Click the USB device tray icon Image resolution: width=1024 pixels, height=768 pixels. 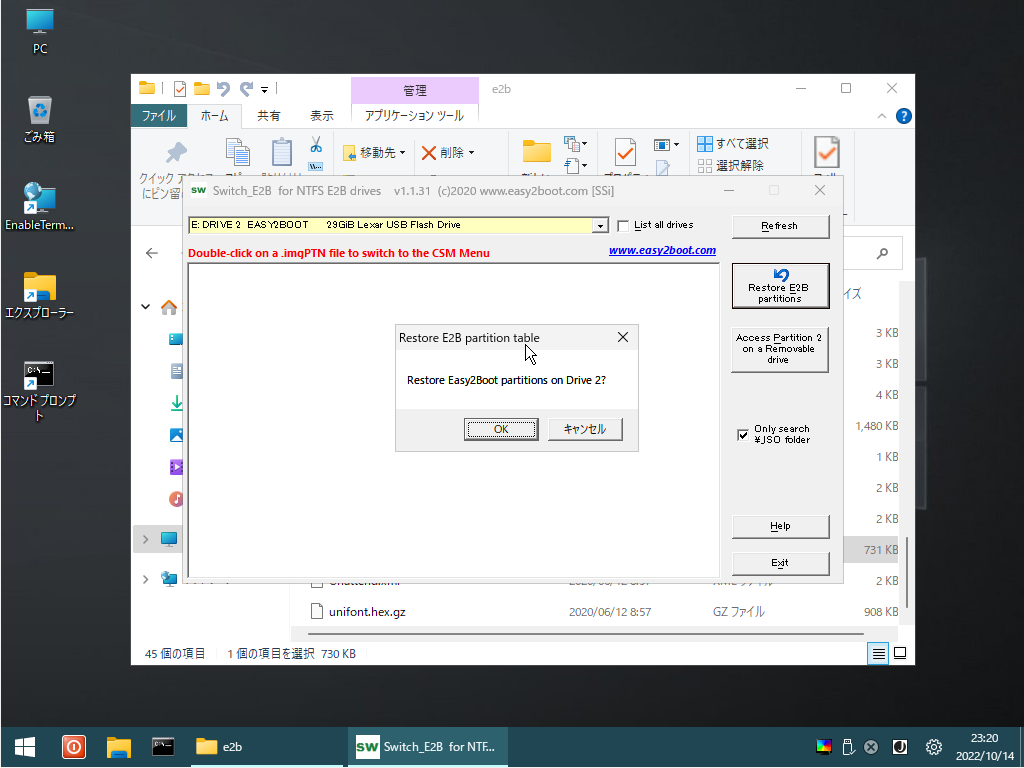(848, 746)
